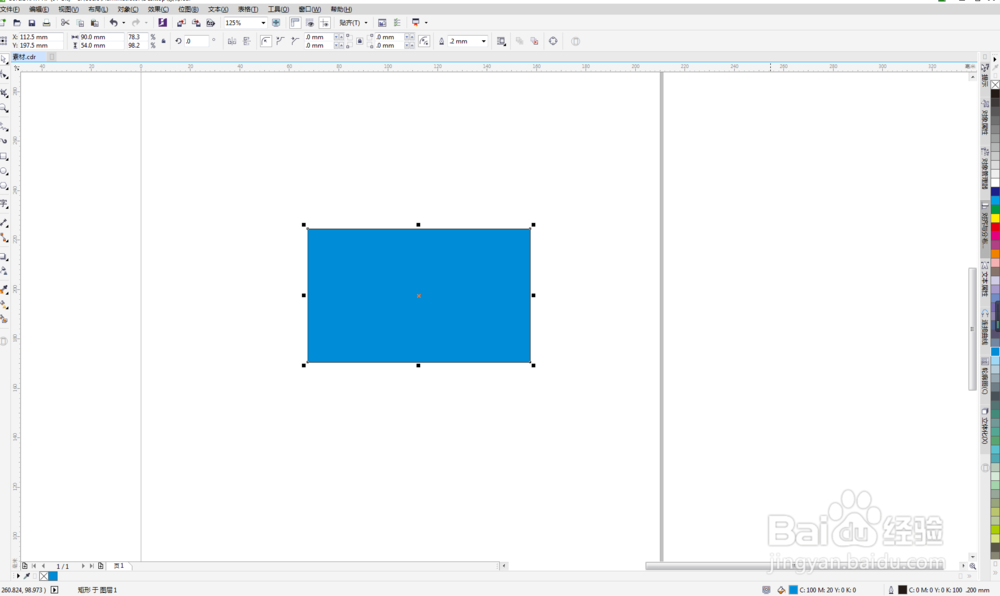The width and height of the screenshot is (1000, 596).
Task: Click the Export icon
Action: coord(196,23)
